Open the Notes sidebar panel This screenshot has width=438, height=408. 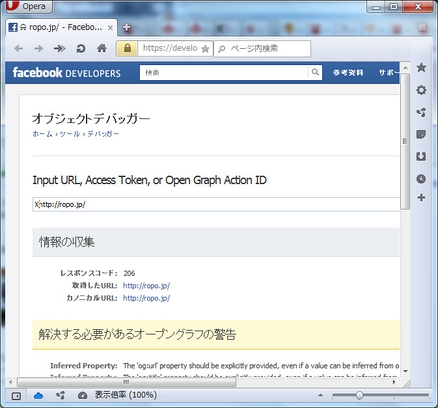421,134
